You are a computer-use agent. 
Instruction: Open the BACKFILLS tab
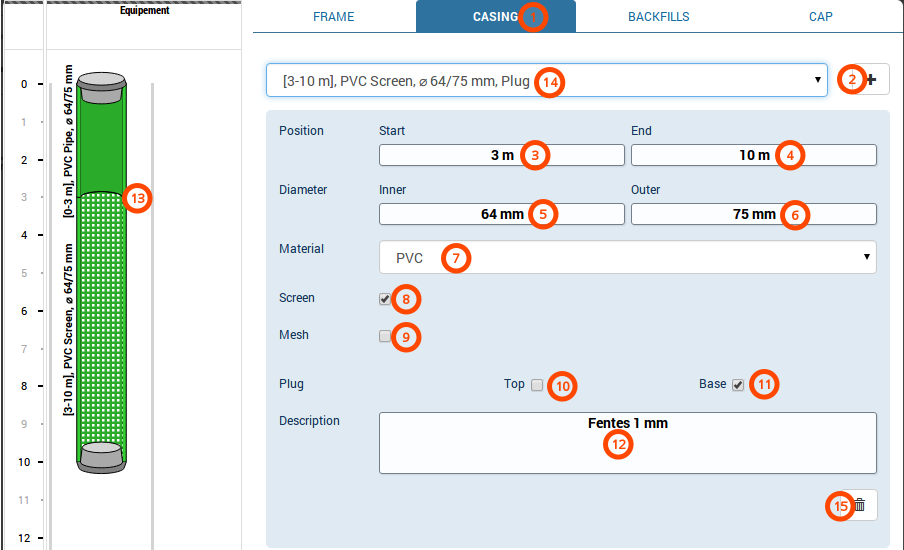click(658, 17)
